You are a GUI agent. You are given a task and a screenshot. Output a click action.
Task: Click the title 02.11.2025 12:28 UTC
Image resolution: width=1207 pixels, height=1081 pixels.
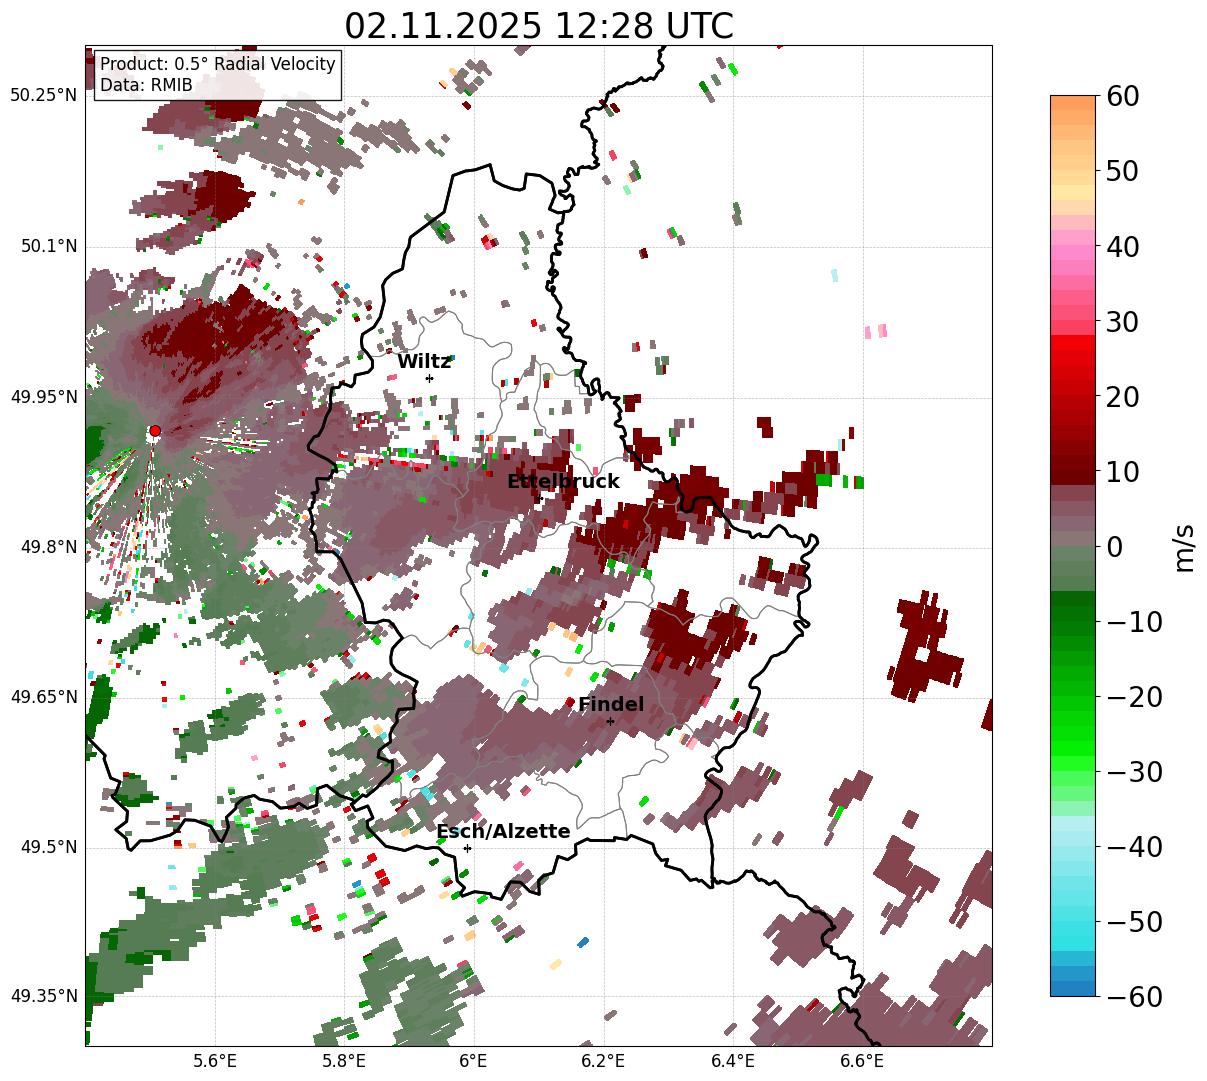tap(539, 26)
